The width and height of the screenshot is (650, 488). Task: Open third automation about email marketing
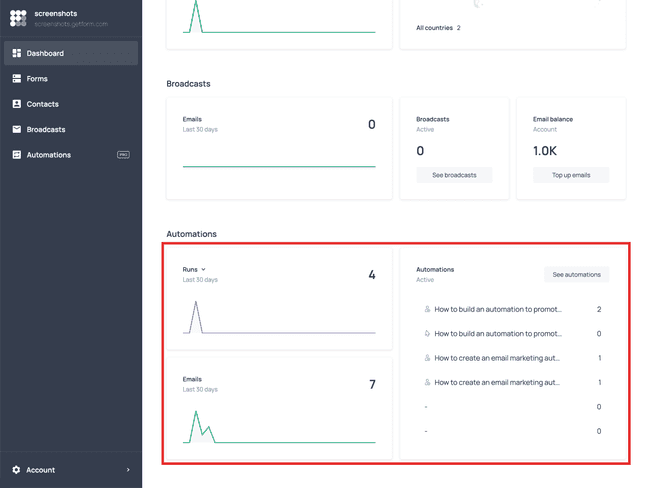[x=497, y=358]
